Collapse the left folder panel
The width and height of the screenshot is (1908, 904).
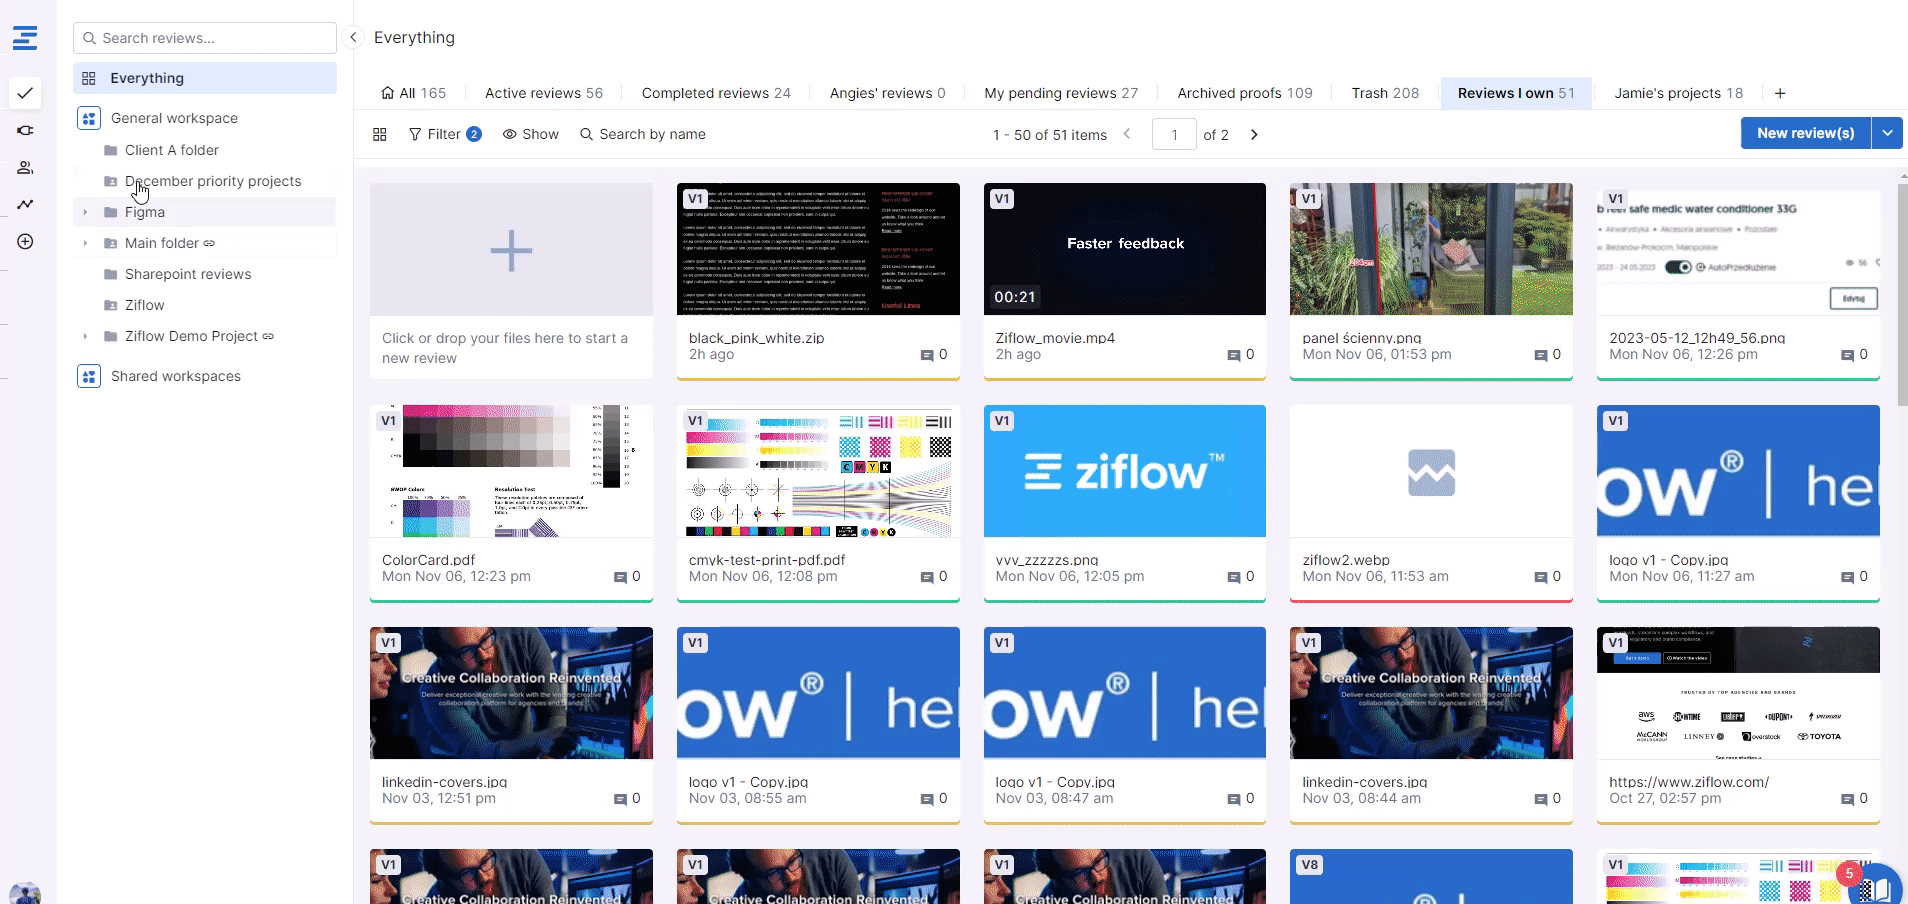[353, 38]
